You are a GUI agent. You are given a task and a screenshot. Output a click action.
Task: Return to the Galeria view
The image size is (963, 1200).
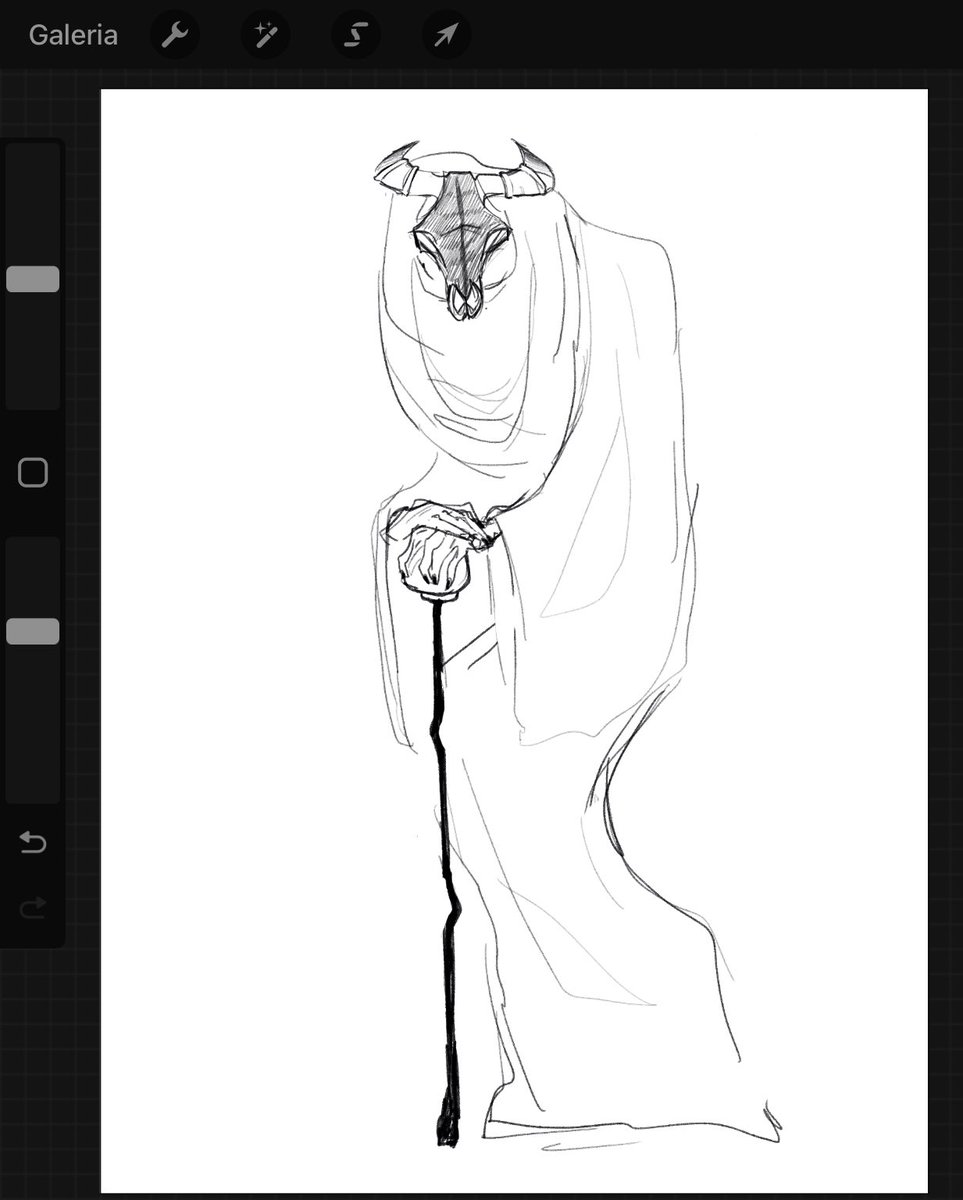(73, 35)
